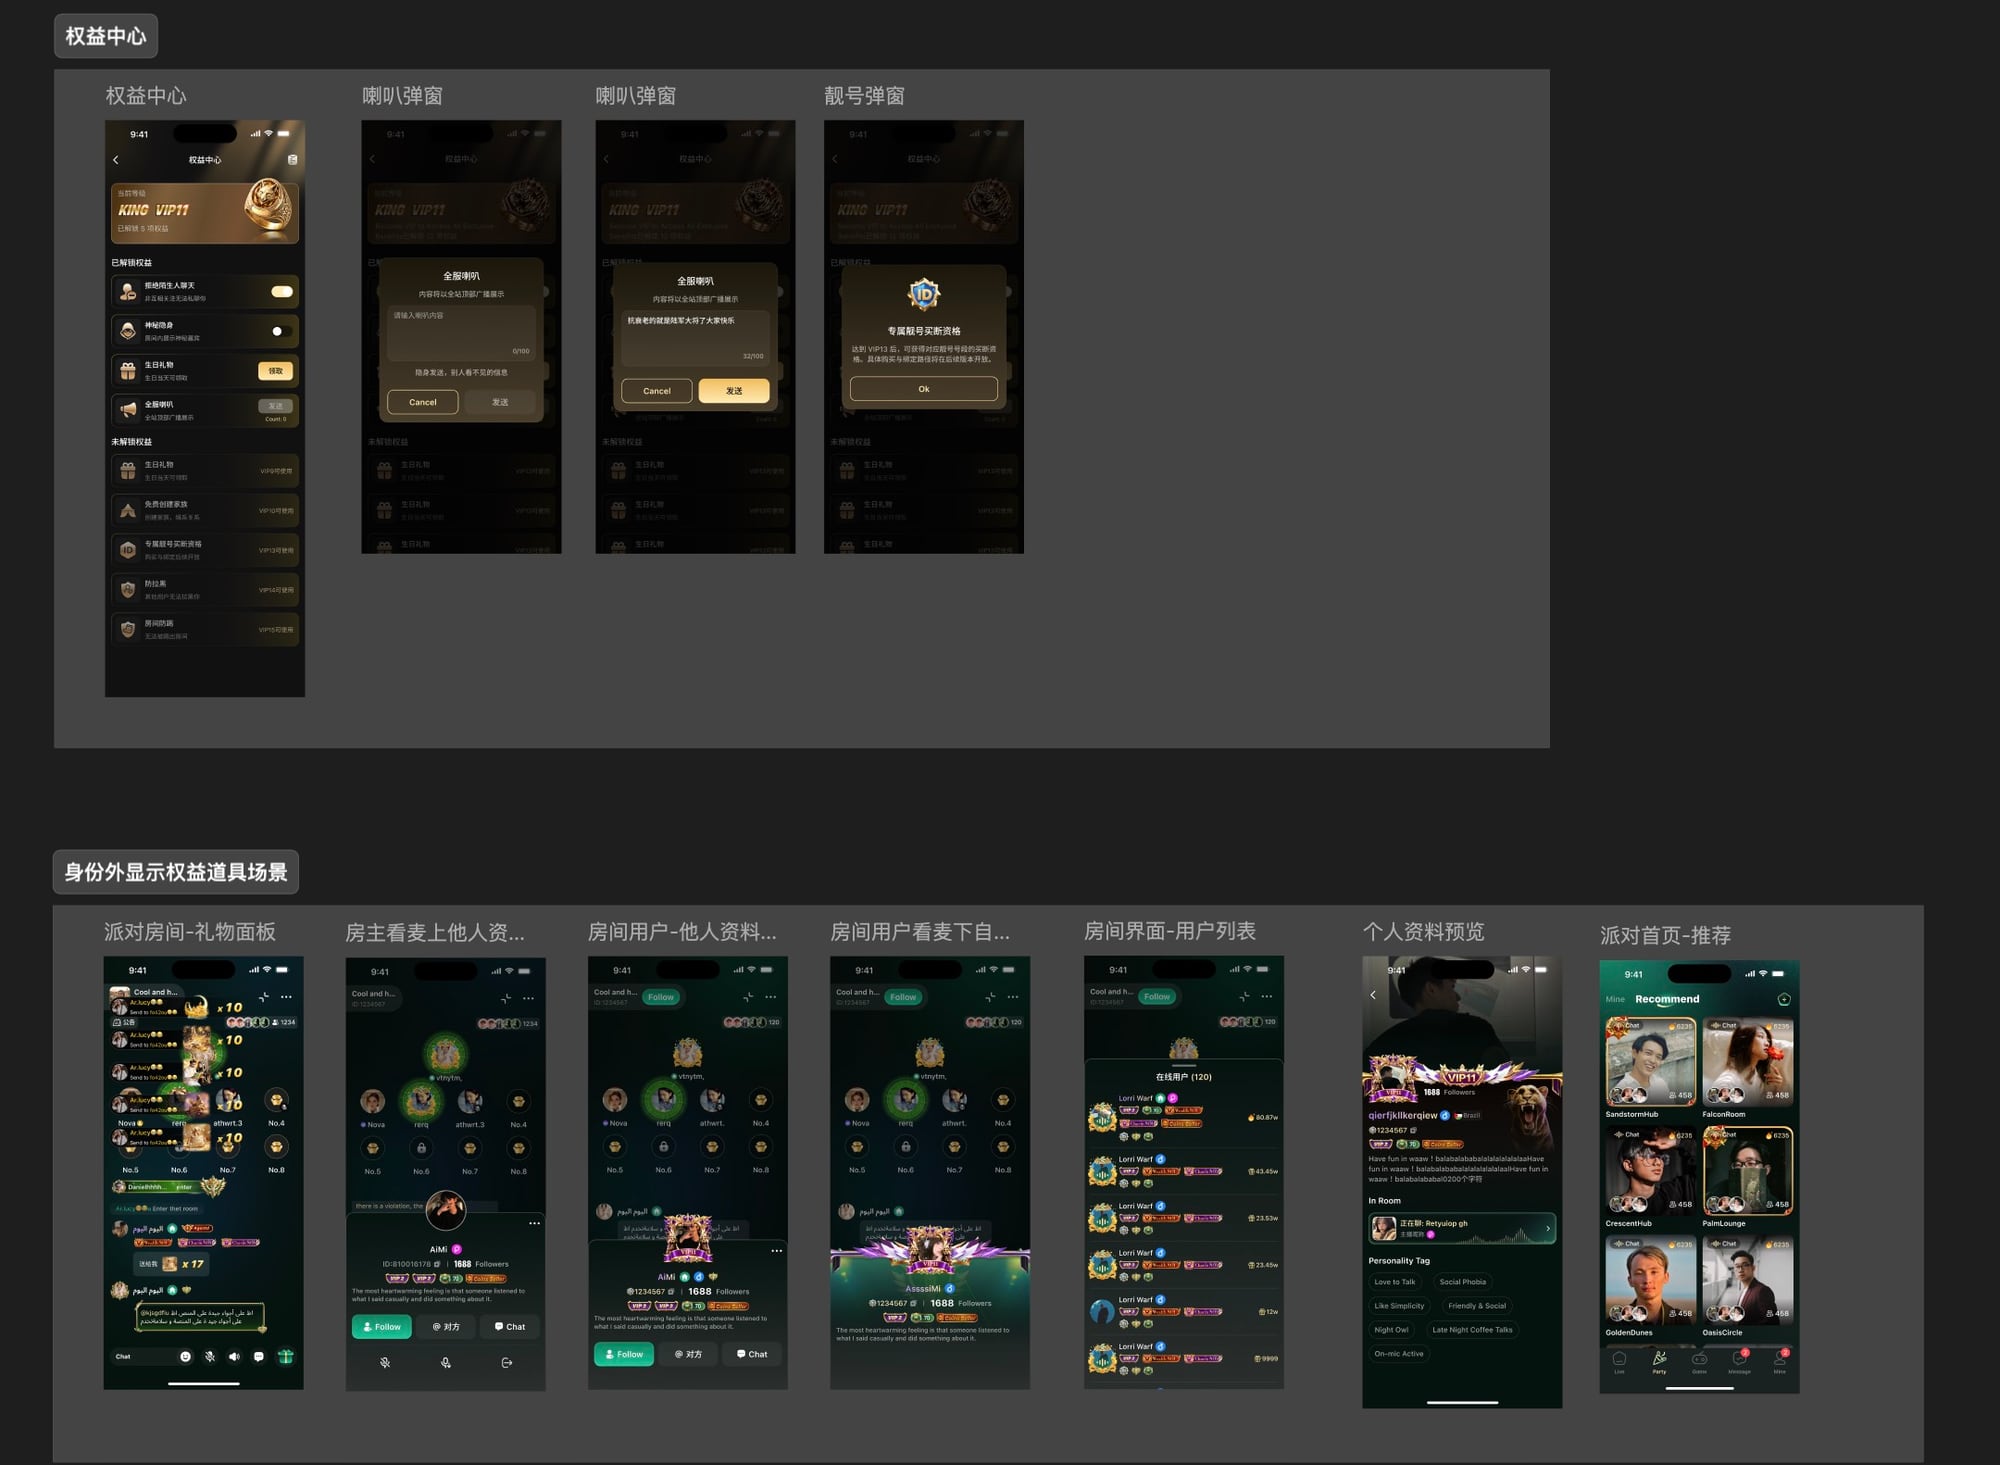Viewport: 2000px width, 1465px height.
Task: Click the muted microphone icon in chat bar
Action: [x=210, y=1357]
